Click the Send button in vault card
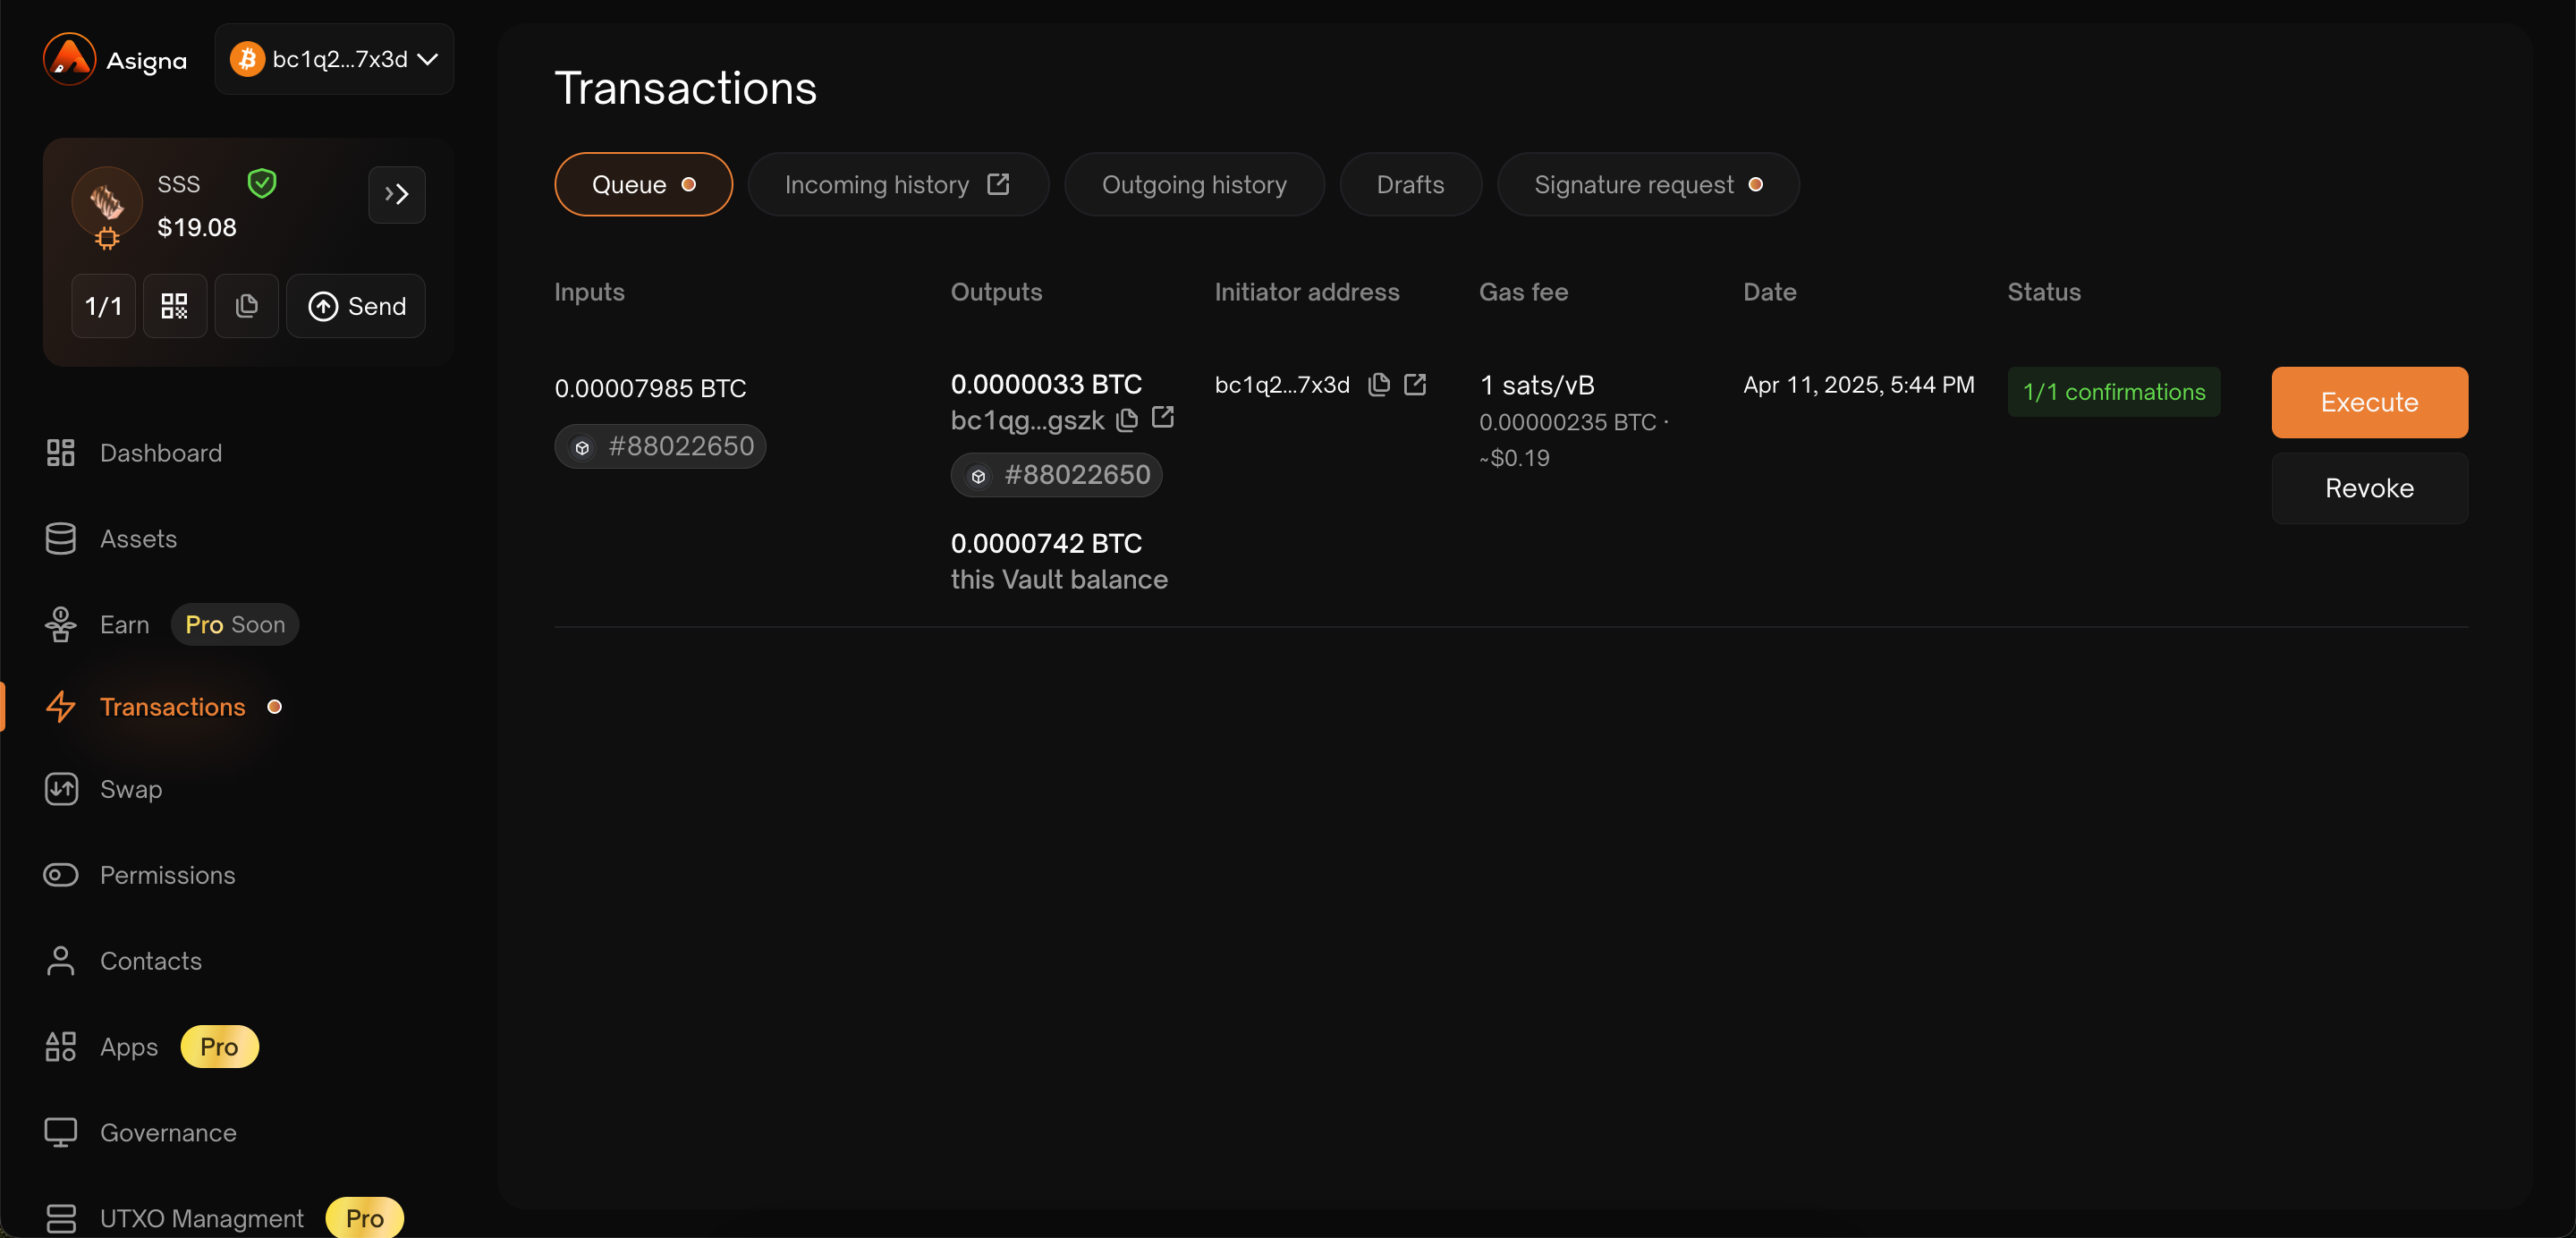The width and height of the screenshot is (2576, 1238). click(356, 306)
